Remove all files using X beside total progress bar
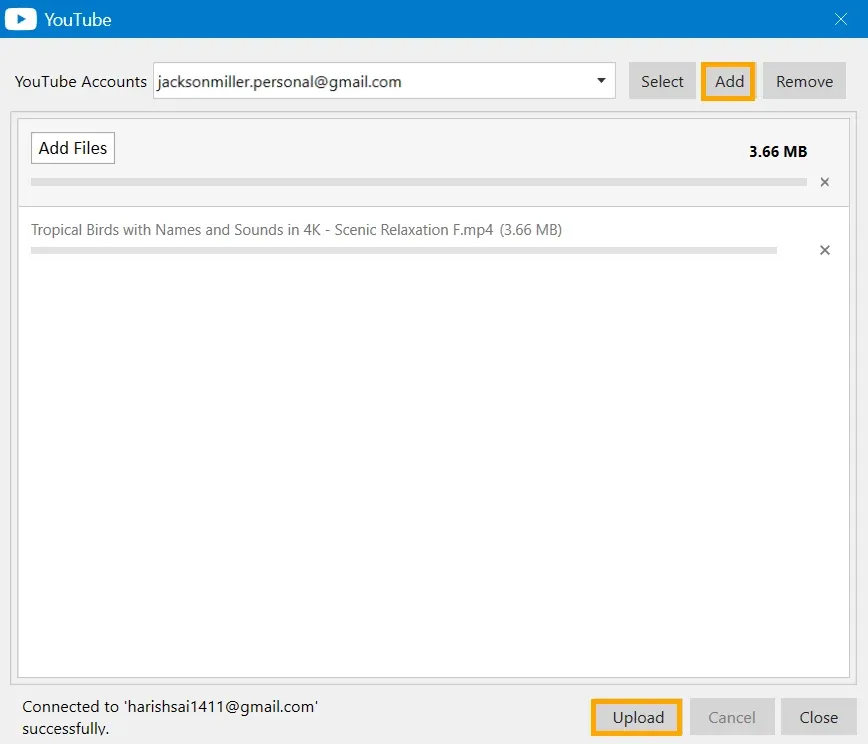The image size is (868, 744). tap(824, 182)
